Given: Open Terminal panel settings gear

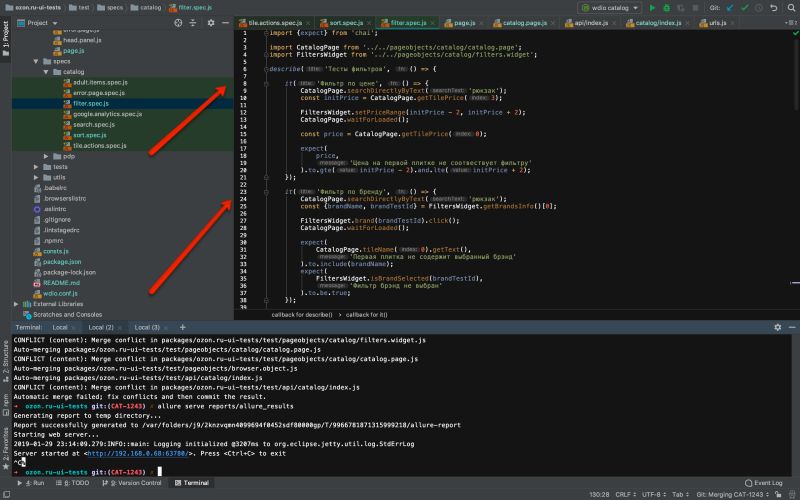Looking at the screenshot, I should pyautogui.click(x=778, y=327).
